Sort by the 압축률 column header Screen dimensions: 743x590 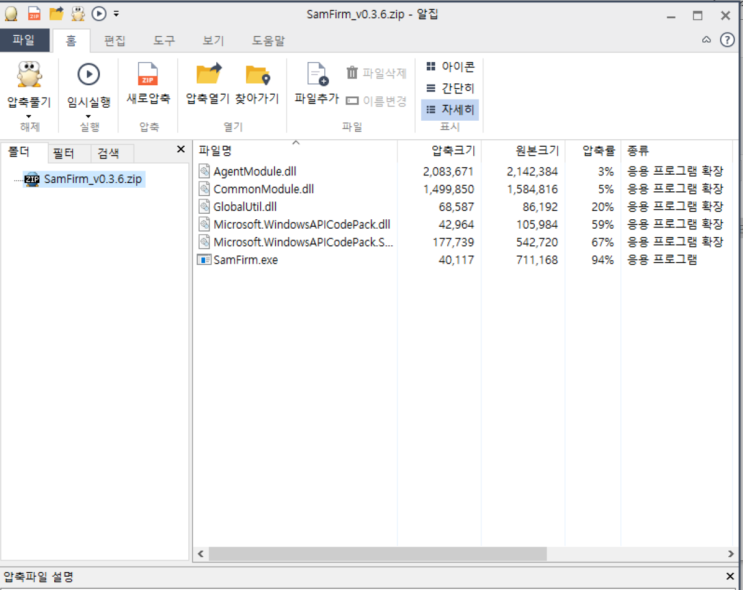coord(593,151)
